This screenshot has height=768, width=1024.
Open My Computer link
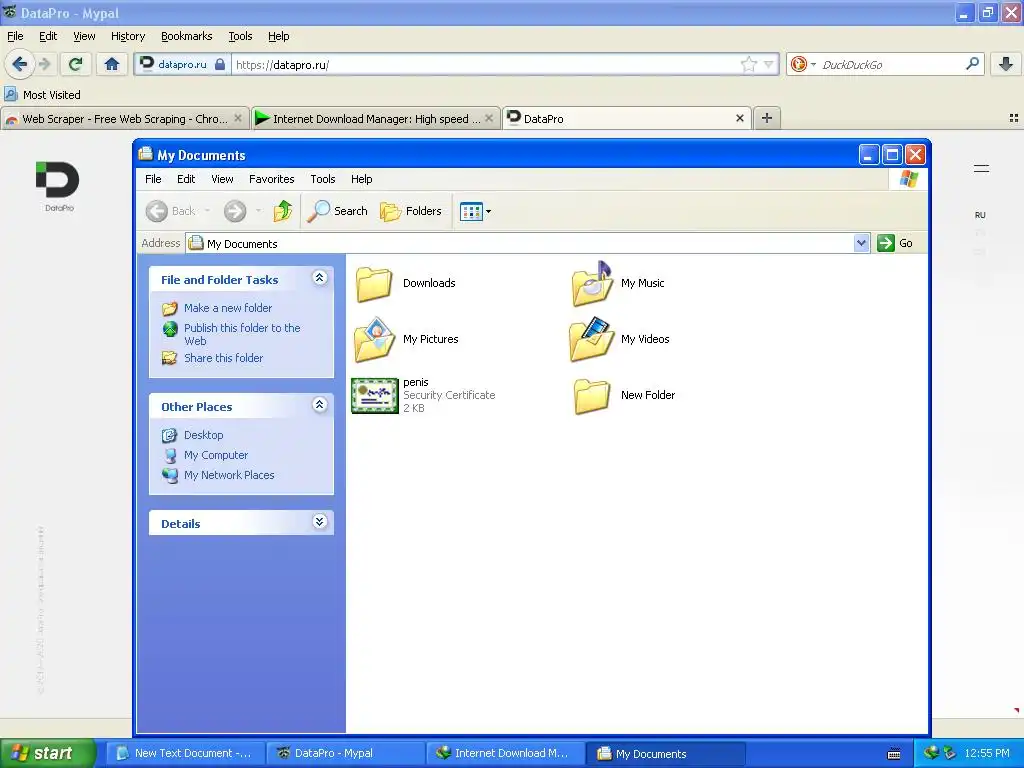216,455
